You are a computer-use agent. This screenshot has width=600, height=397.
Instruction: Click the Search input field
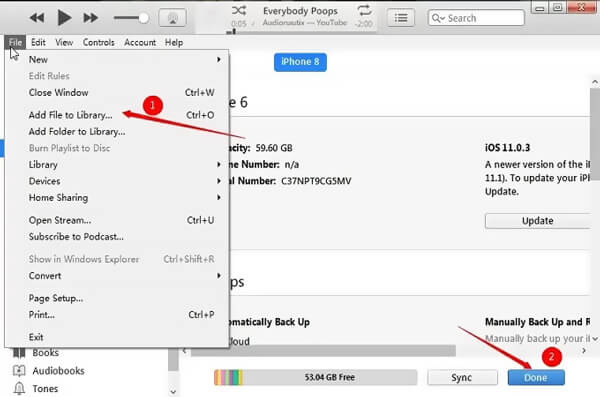click(476, 18)
